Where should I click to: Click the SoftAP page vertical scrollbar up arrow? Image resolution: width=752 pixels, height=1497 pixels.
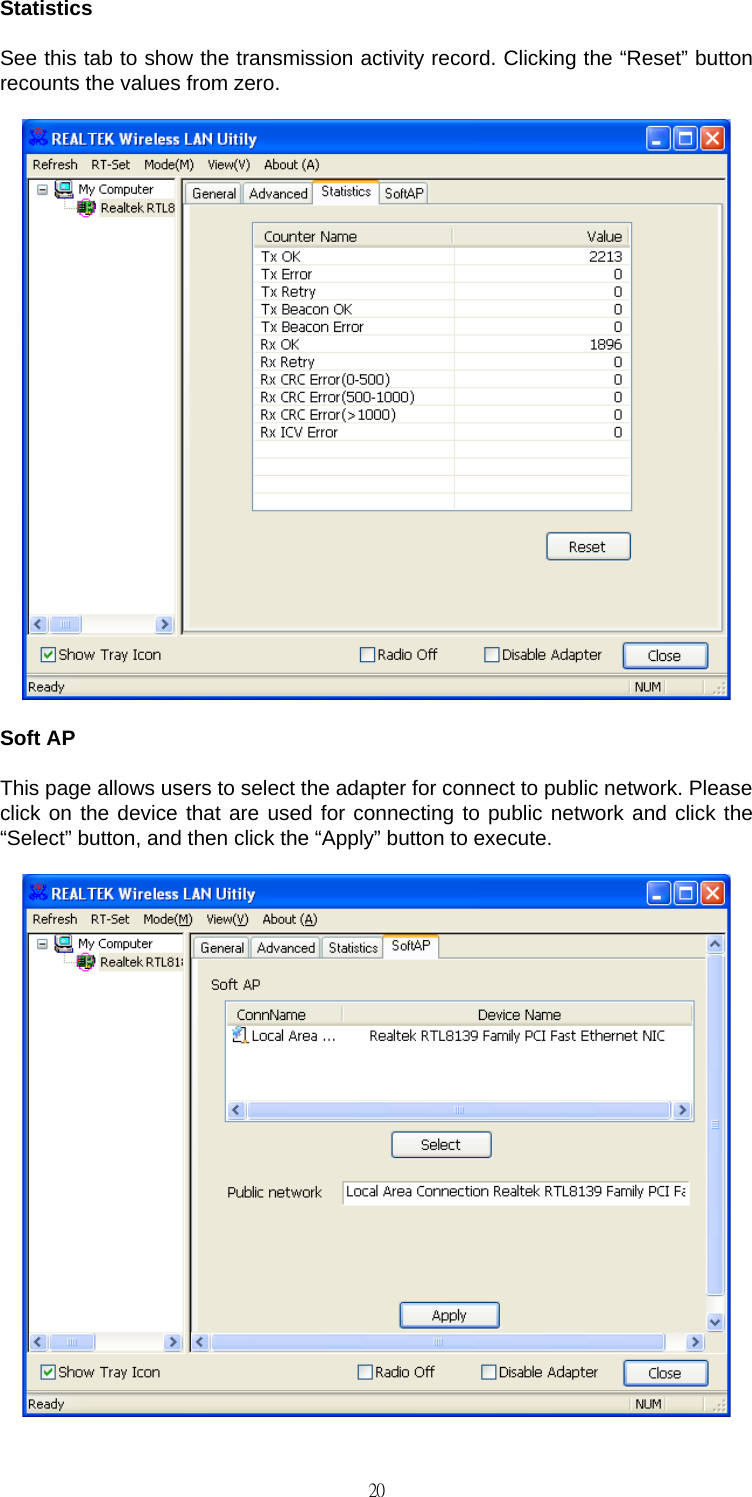point(715,944)
